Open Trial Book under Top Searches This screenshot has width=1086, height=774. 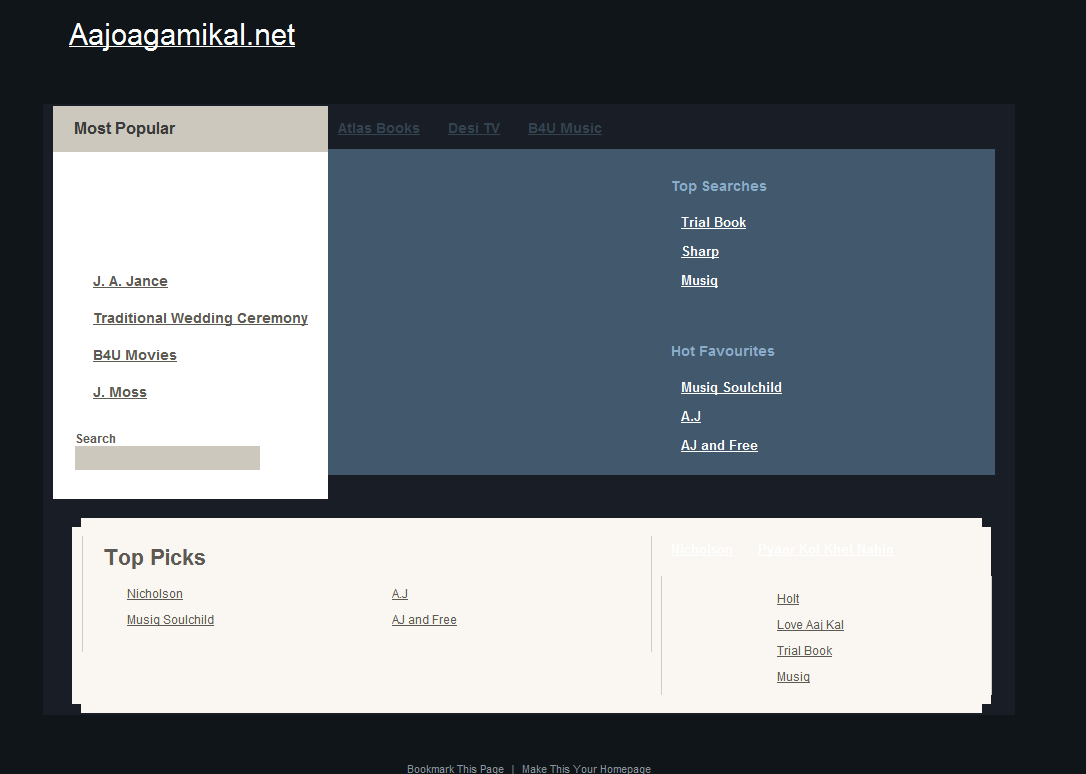(713, 222)
